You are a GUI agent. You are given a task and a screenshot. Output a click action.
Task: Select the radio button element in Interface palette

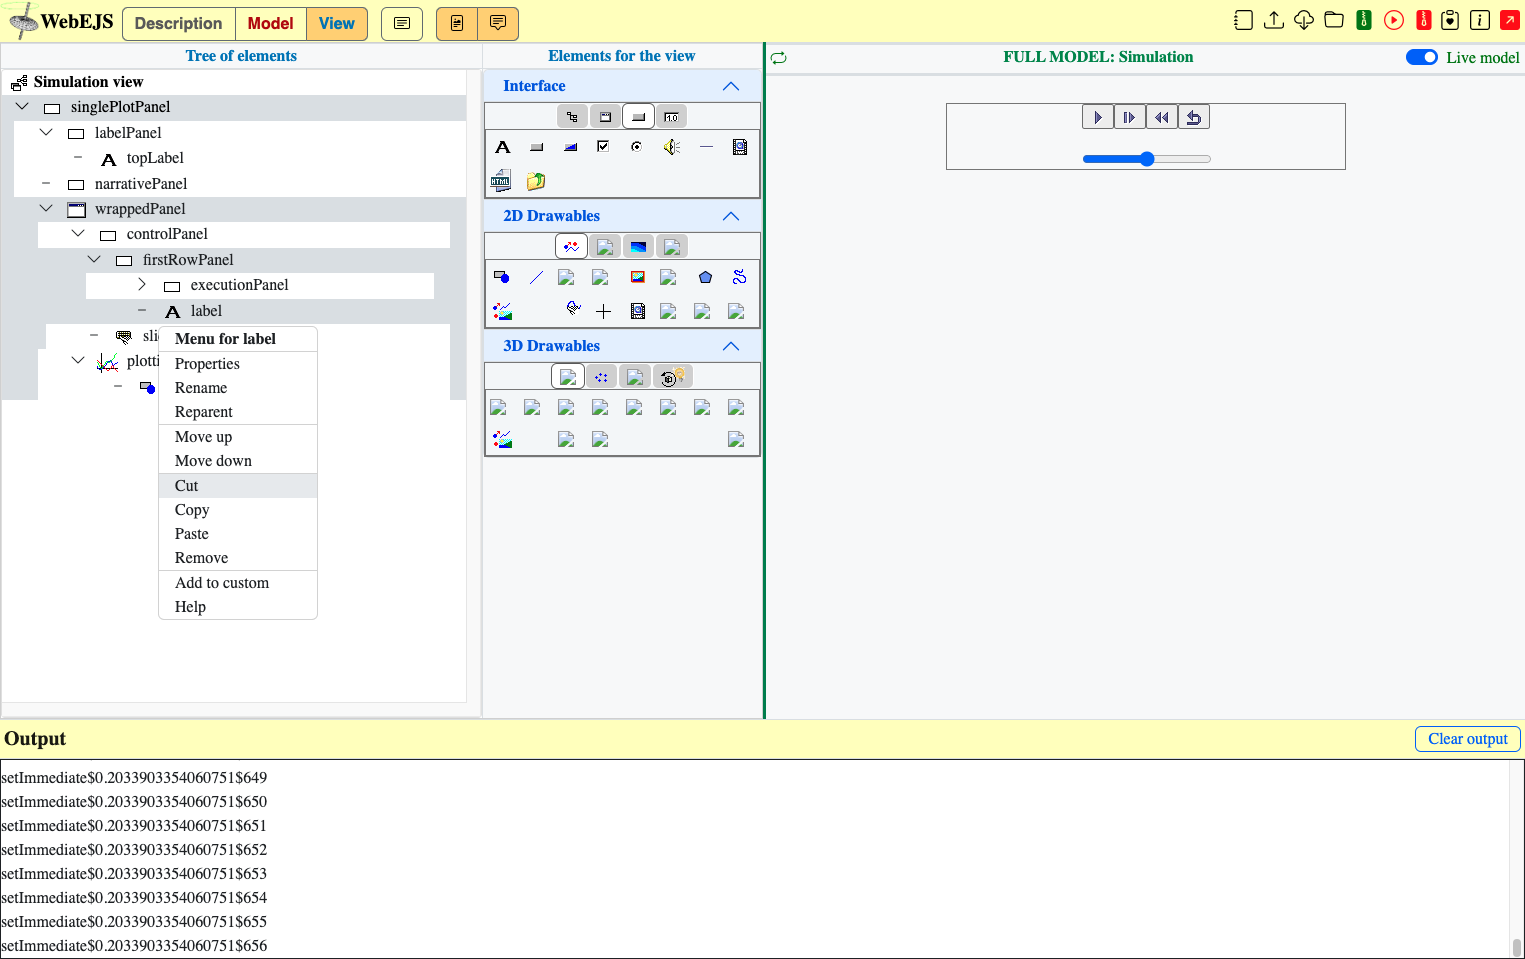pos(636,146)
